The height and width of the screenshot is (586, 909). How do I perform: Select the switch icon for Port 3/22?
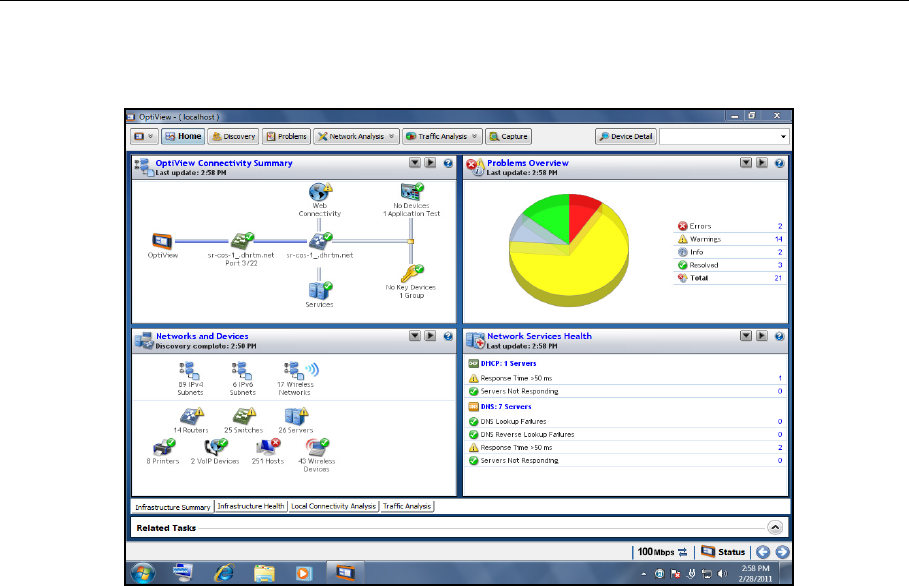click(x=242, y=241)
